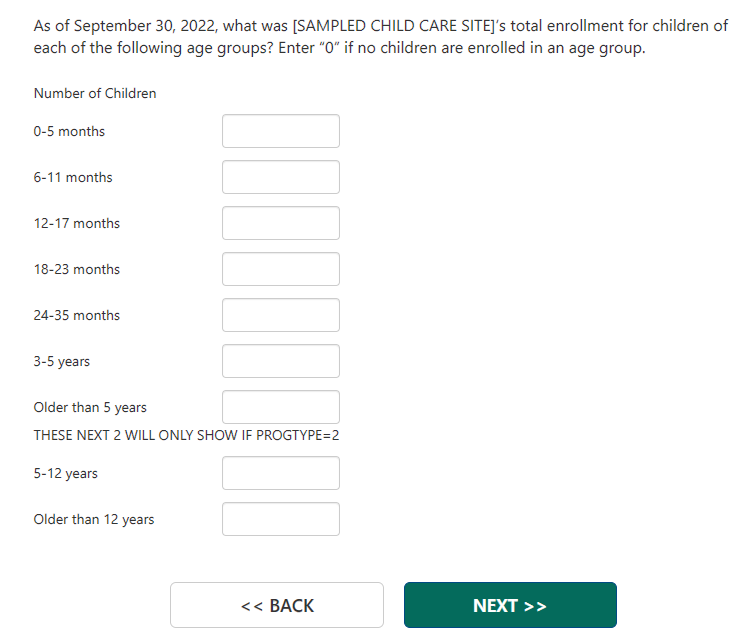Click the '3-5 years' label text
This screenshot has width=737, height=640.
tap(61, 362)
